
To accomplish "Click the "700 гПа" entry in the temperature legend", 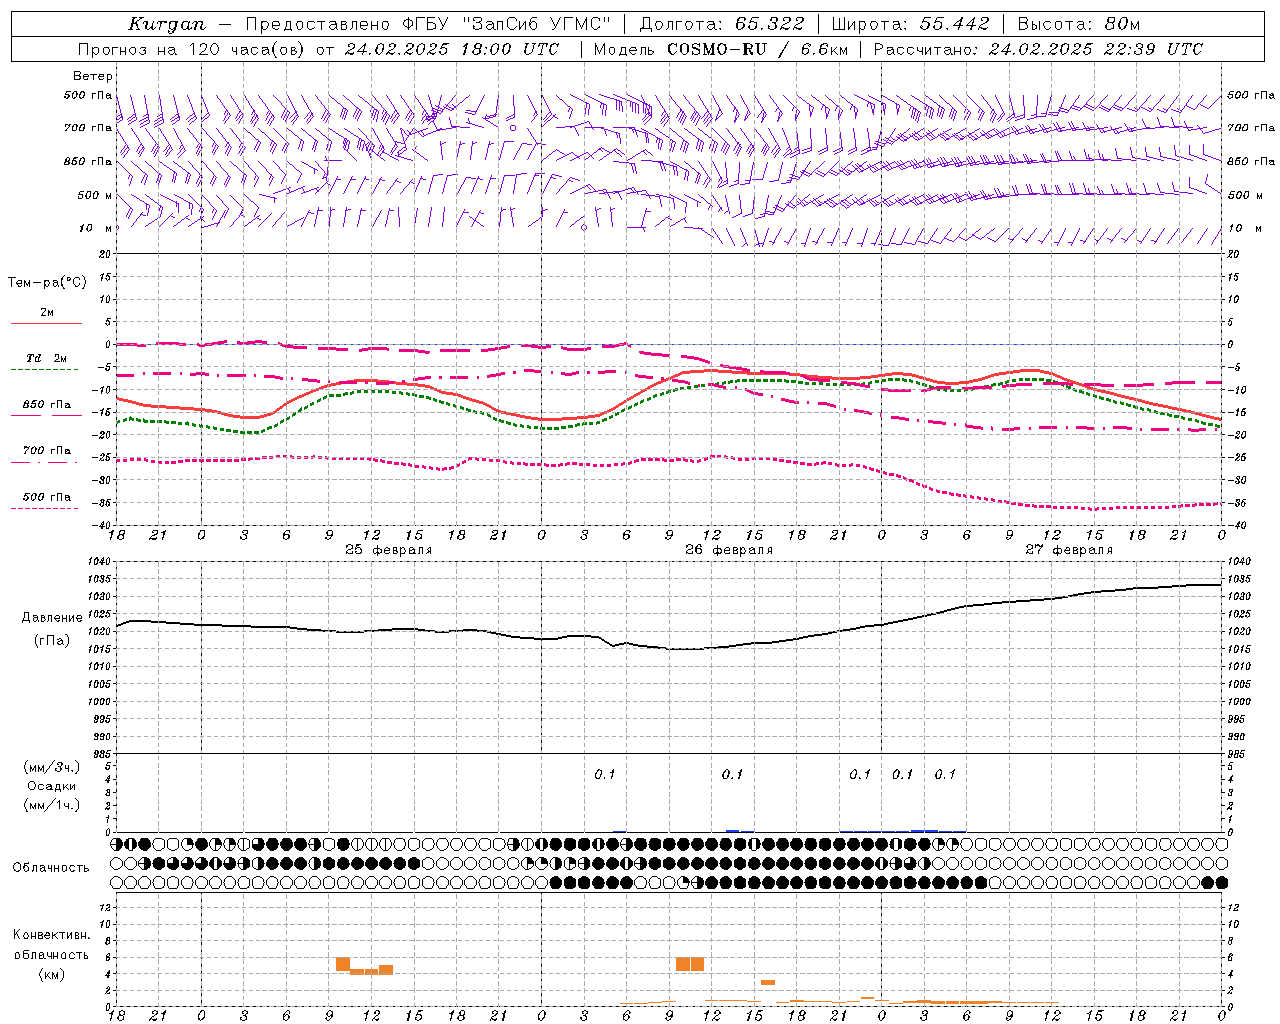I will 47,450.
